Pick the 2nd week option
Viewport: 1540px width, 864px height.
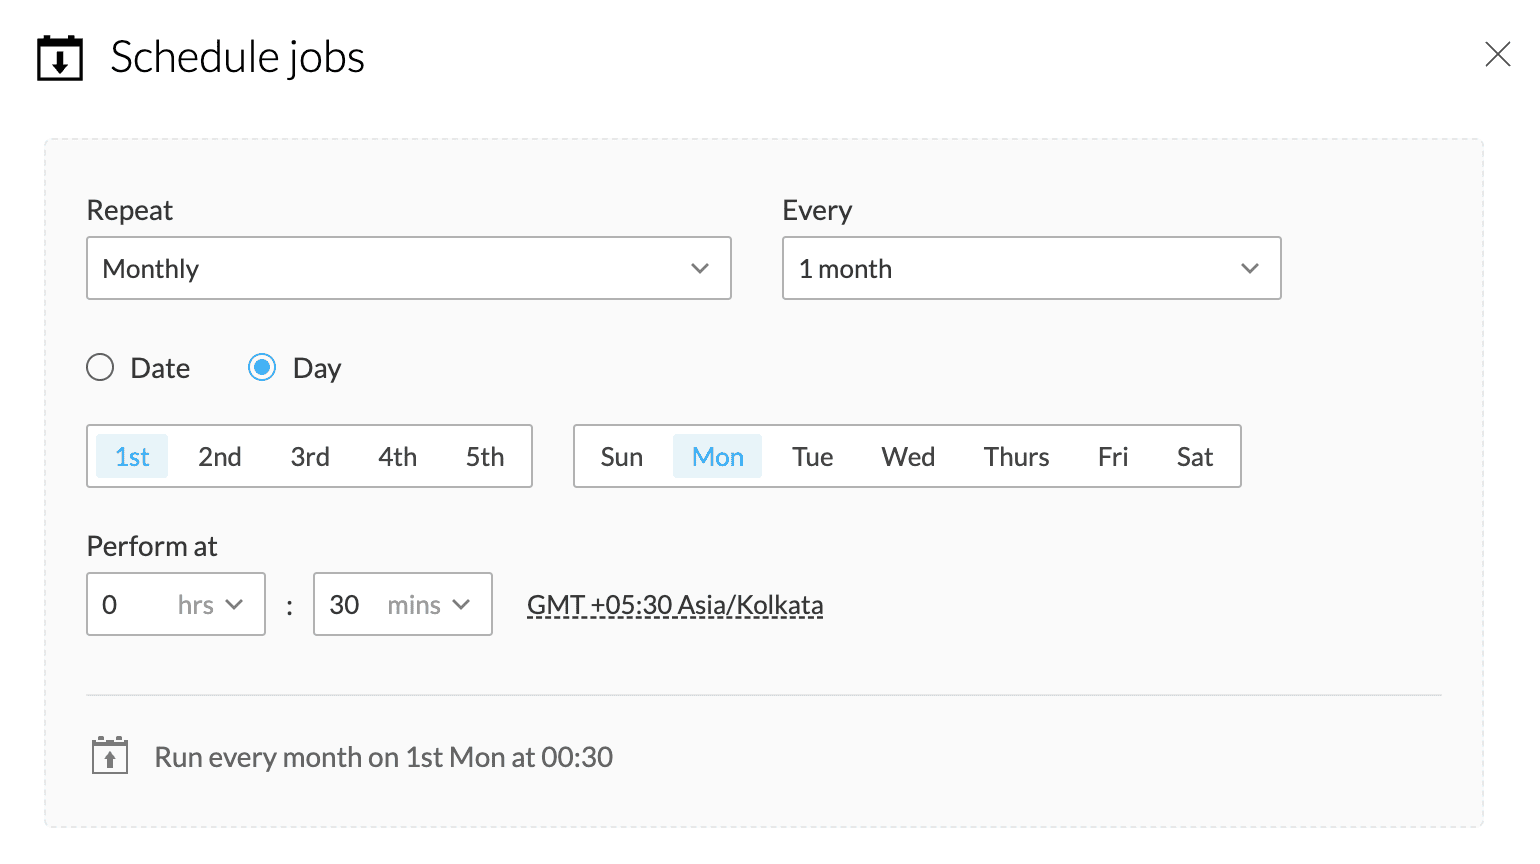[220, 457]
